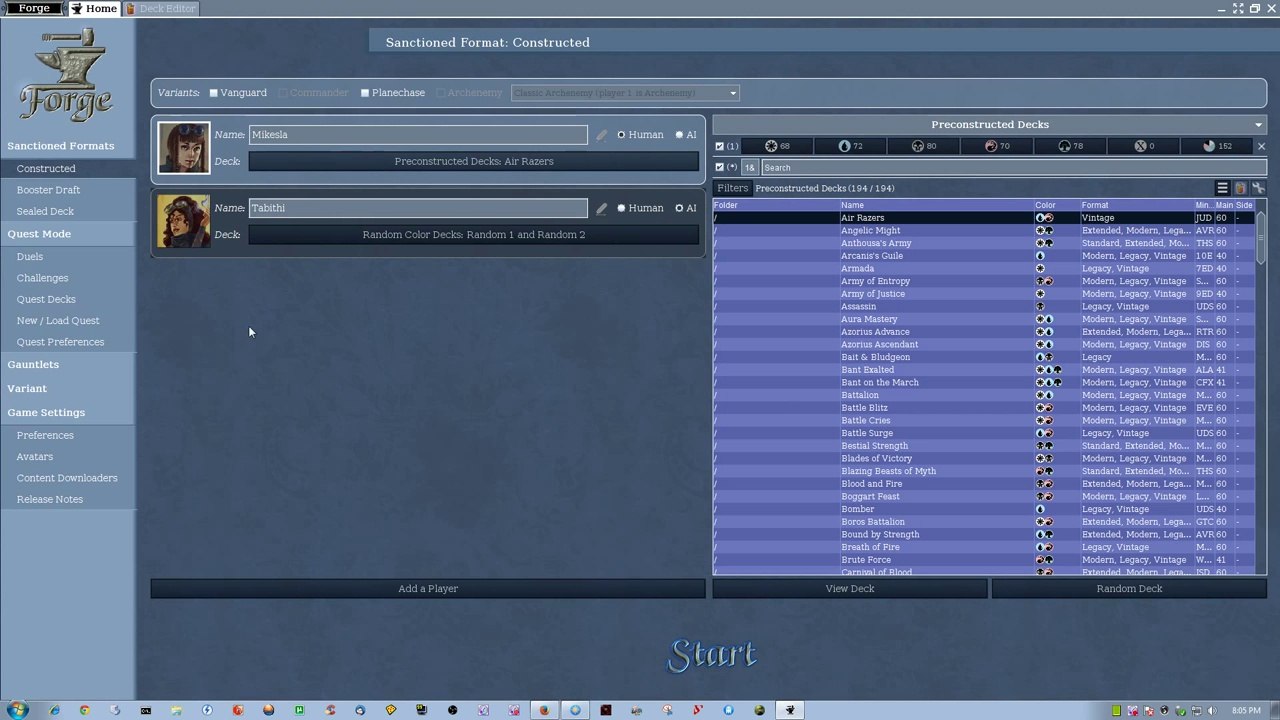This screenshot has width=1280, height=720.
Task: Collapse Game Settings section
Action: click(46, 413)
